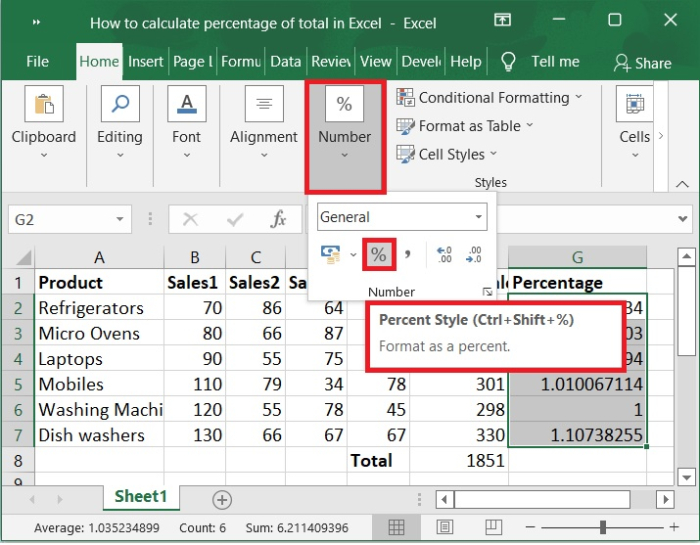Click horizontal scrollbar left arrow
The width and height of the screenshot is (700, 545).
coord(445,499)
